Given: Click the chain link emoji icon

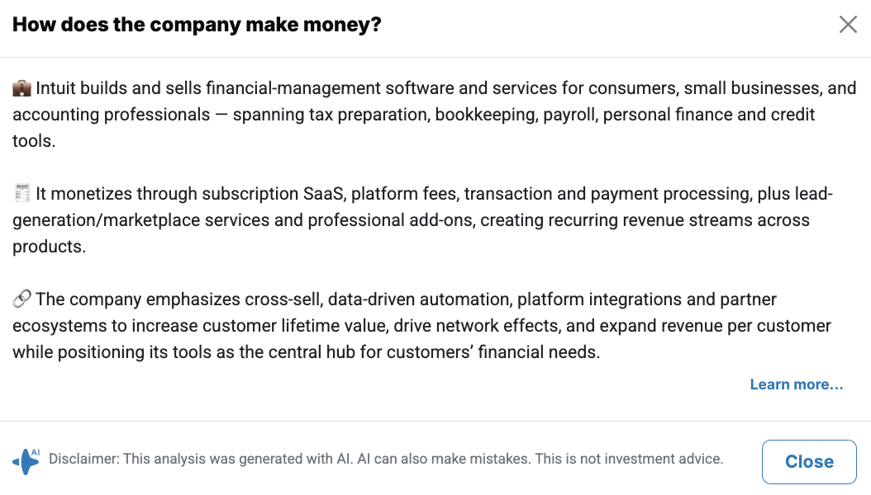Looking at the screenshot, I should [x=22, y=299].
